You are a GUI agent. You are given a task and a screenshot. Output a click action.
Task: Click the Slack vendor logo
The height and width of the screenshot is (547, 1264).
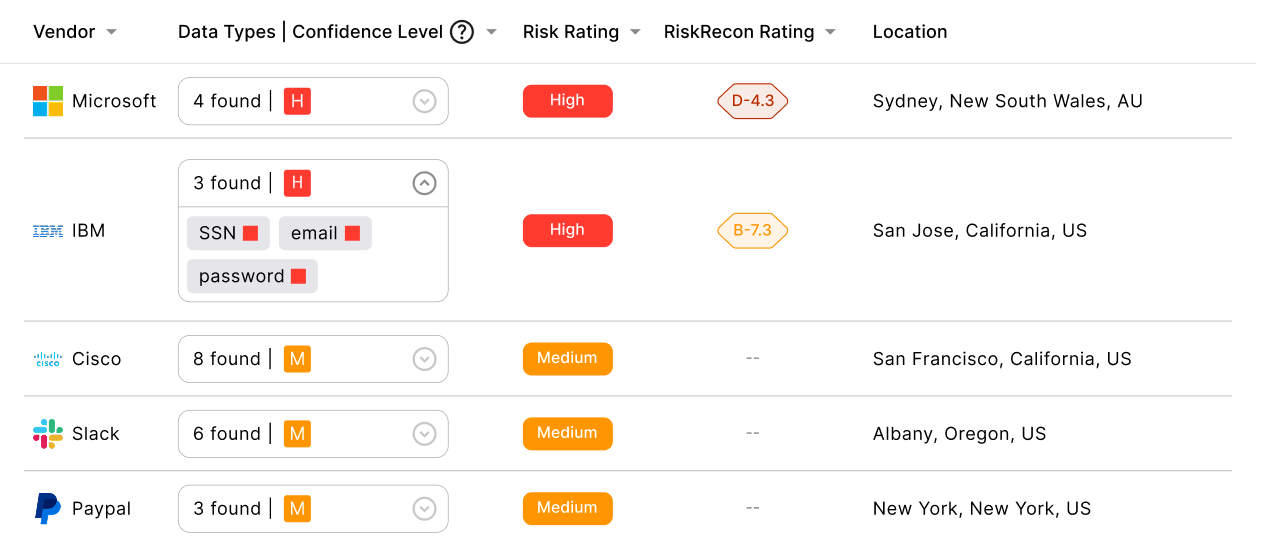tap(48, 434)
